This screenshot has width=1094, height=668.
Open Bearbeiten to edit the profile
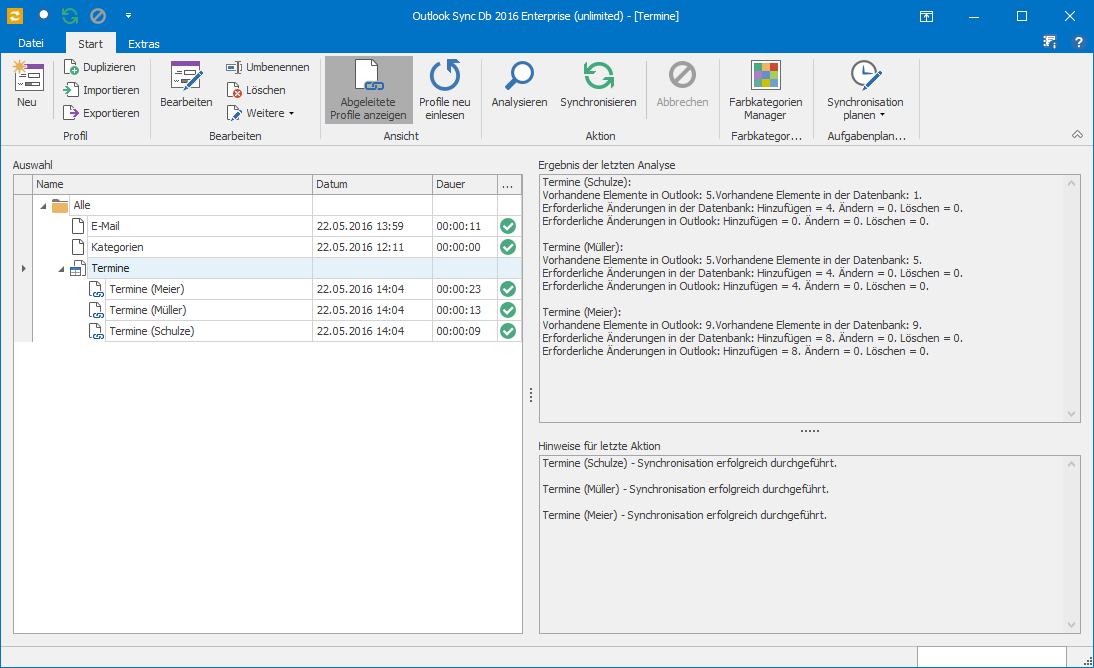(x=186, y=84)
